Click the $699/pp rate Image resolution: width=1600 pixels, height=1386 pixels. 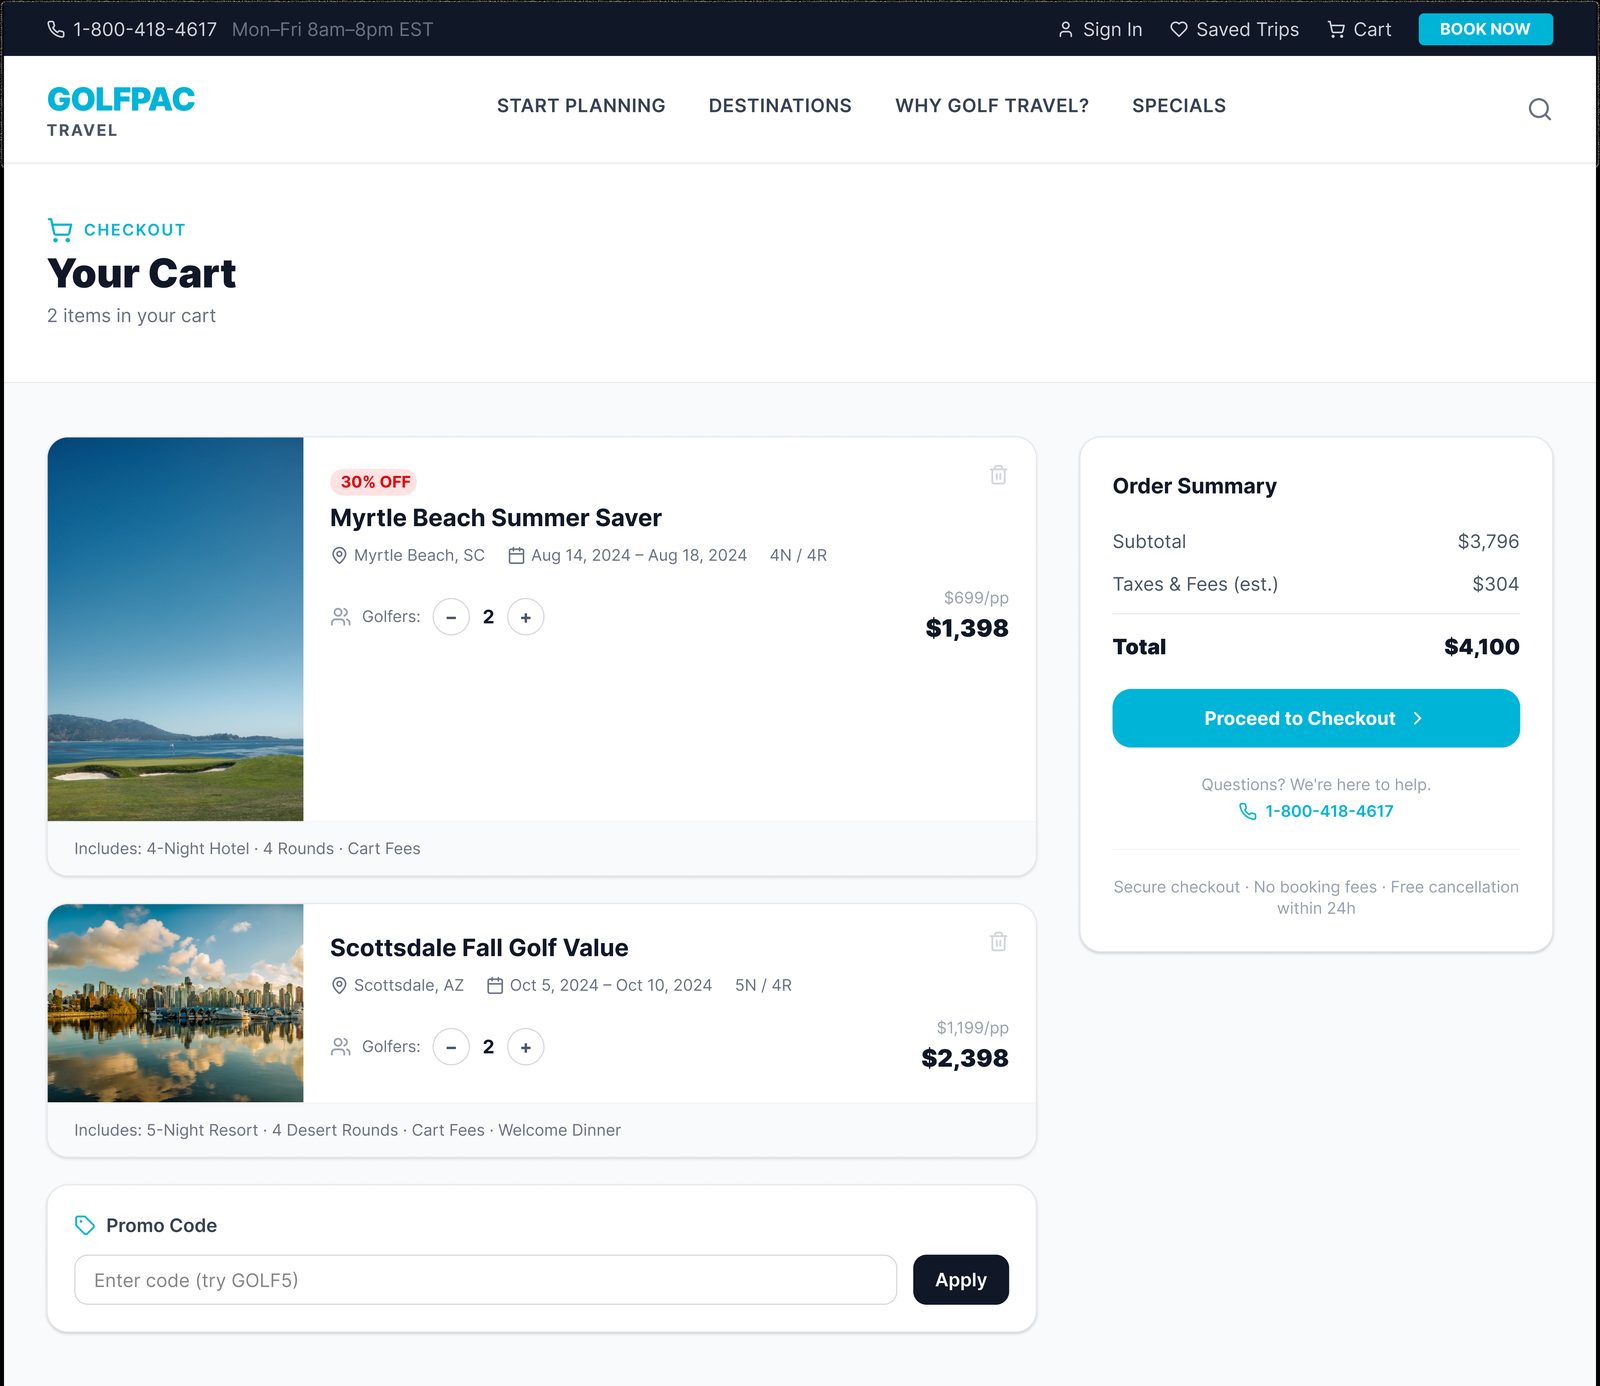976,598
